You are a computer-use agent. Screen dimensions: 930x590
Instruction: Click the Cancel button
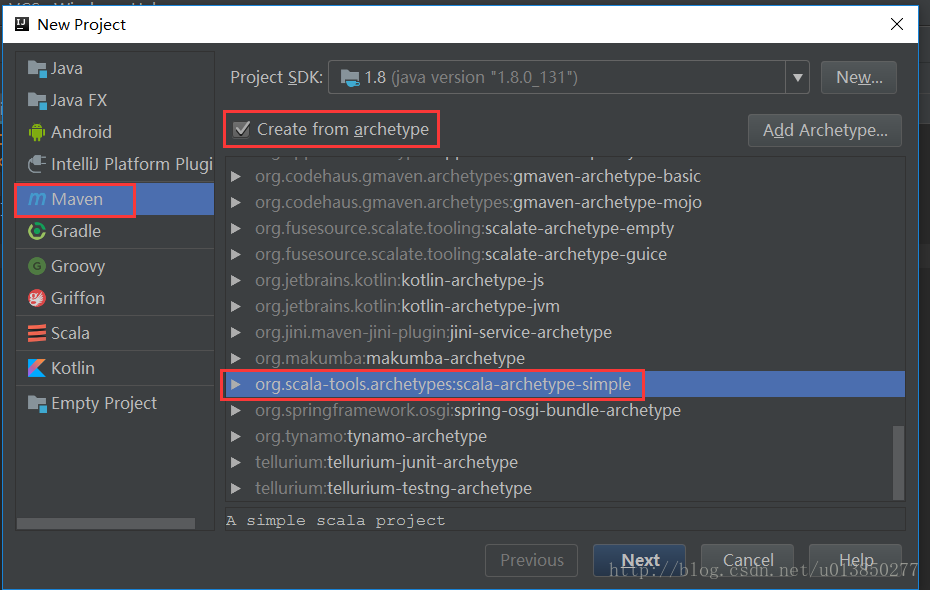[747, 560]
